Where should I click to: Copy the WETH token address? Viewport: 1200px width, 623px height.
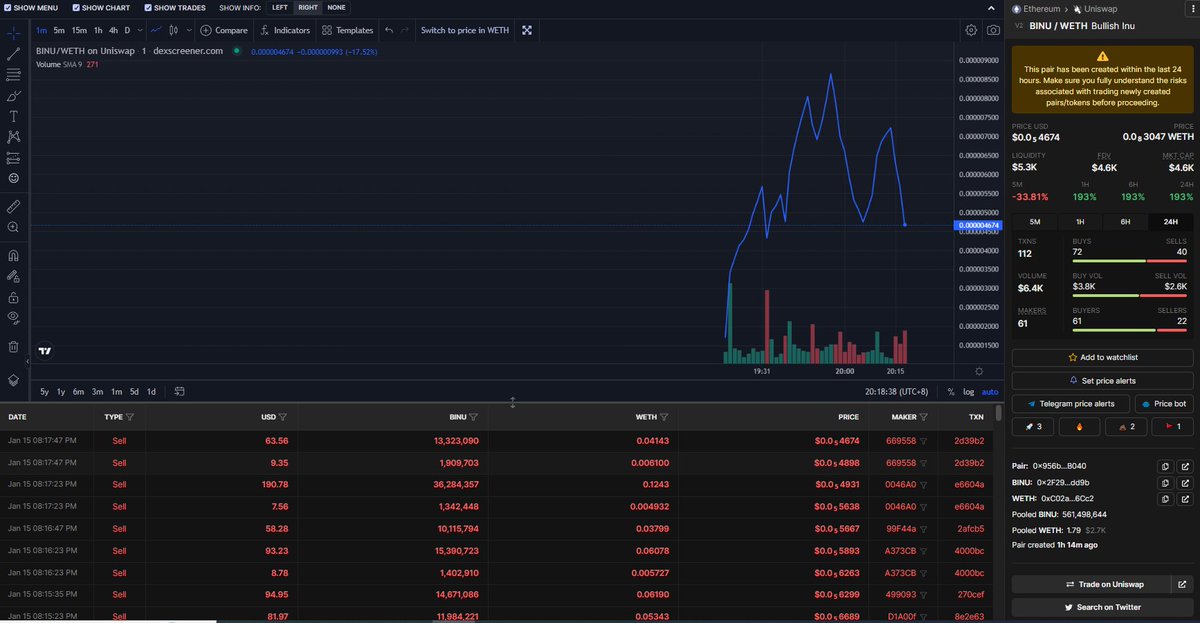pyautogui.click(x=1165, y=498)
